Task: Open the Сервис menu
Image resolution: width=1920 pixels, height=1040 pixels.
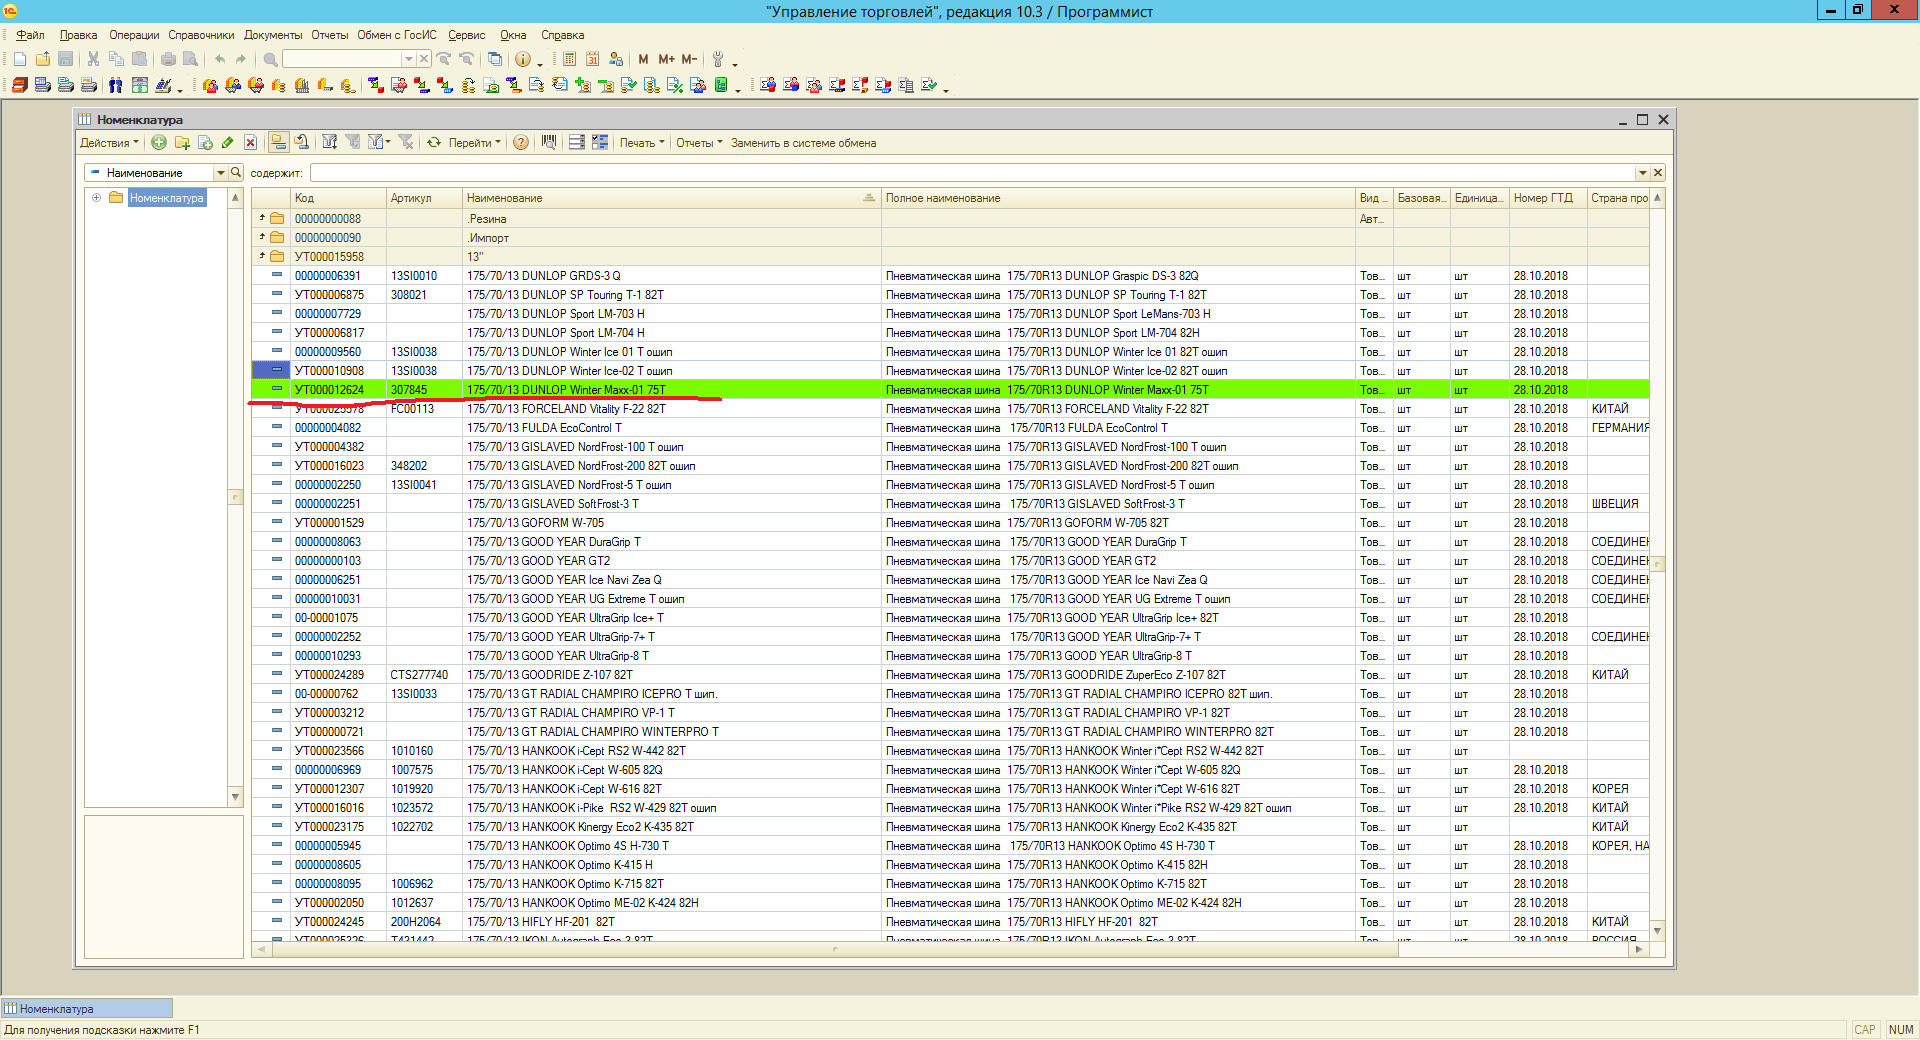Action: point(466,35)
